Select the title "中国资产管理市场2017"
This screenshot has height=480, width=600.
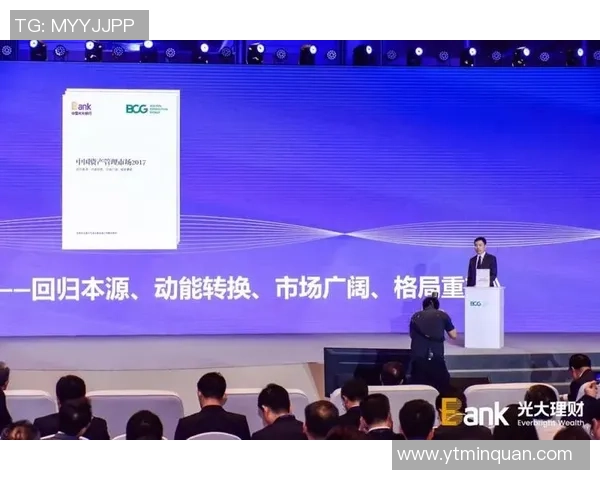click(111, 162)
